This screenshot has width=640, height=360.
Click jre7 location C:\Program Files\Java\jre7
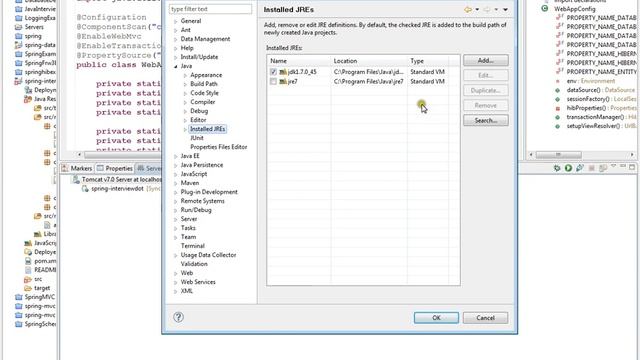pyautogui.click(x=369, y=82)
